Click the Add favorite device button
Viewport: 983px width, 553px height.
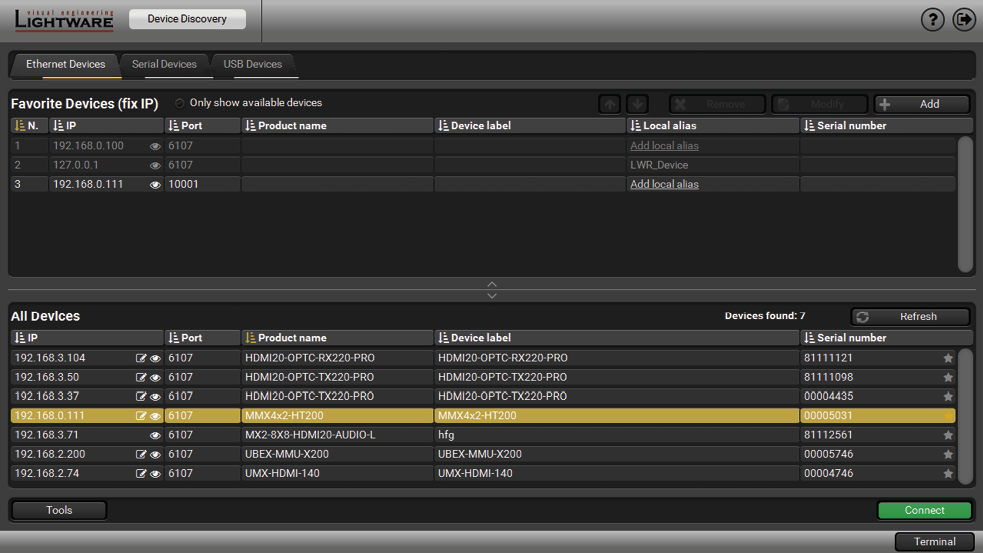coord(922,104)
